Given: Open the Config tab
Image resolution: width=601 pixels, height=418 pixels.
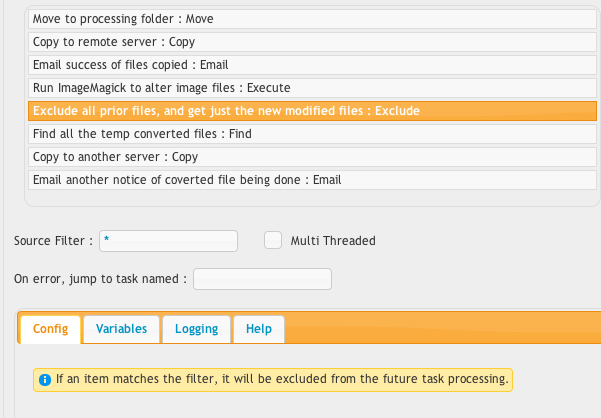Looking at the screenshot, I should click(51, 329).
